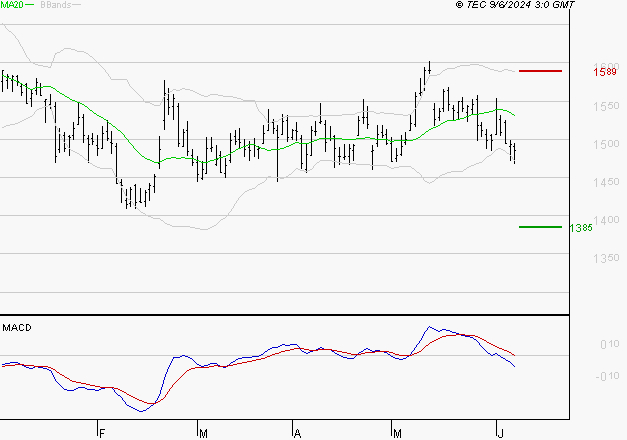This screenshot has height=440, width=627.
Task: Click the TEC 9/6/2024 copyright timestamp
Action: (x=515, y=5)
